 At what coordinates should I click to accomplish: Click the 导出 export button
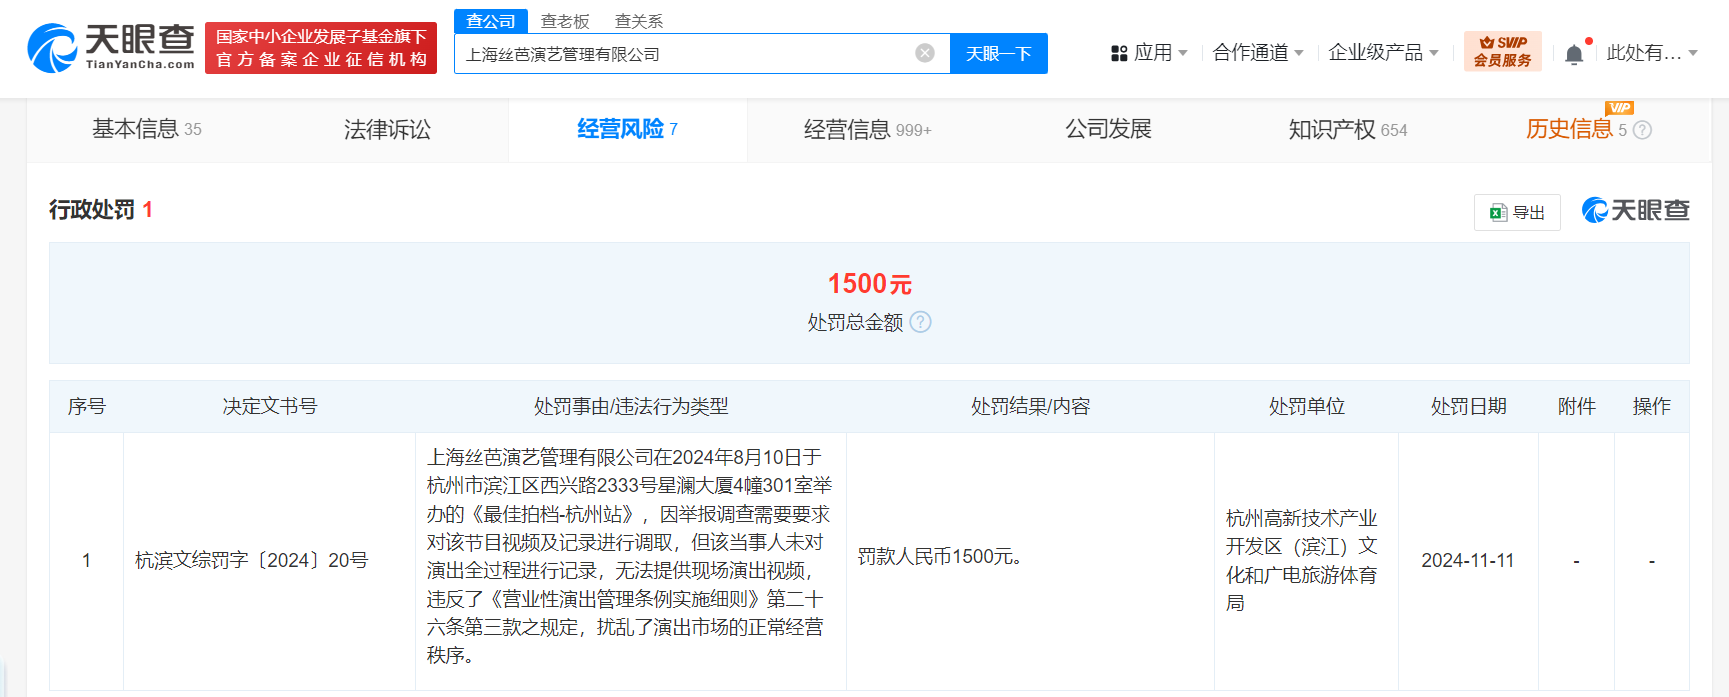tap(1517, 212)
